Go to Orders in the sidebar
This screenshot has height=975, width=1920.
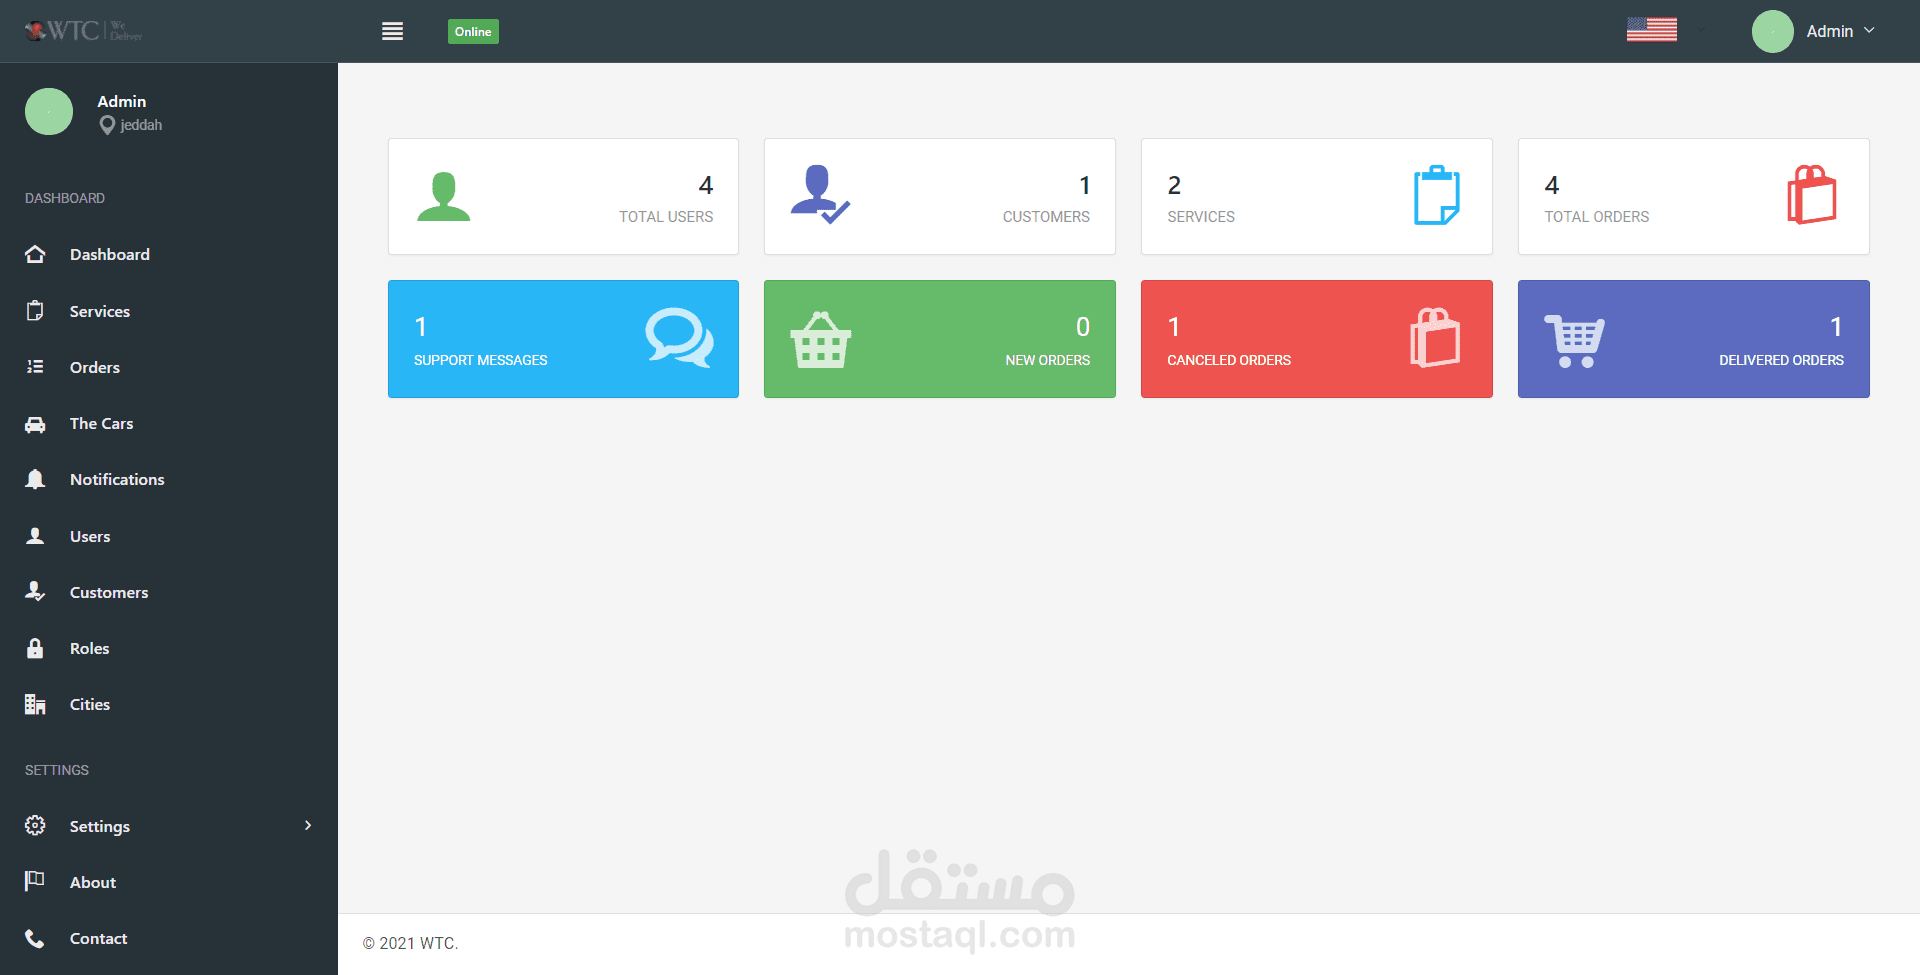click(x=95, y=367)
